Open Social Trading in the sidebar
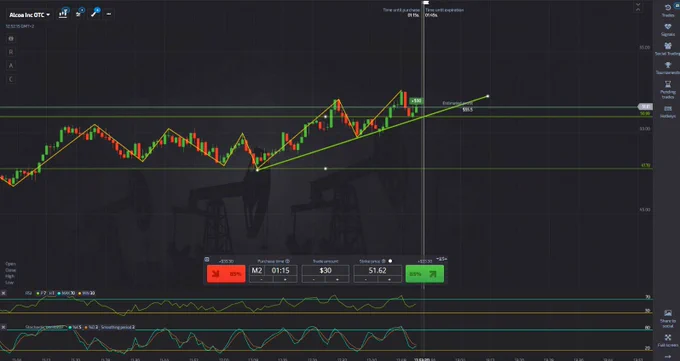 pos(668,49)
